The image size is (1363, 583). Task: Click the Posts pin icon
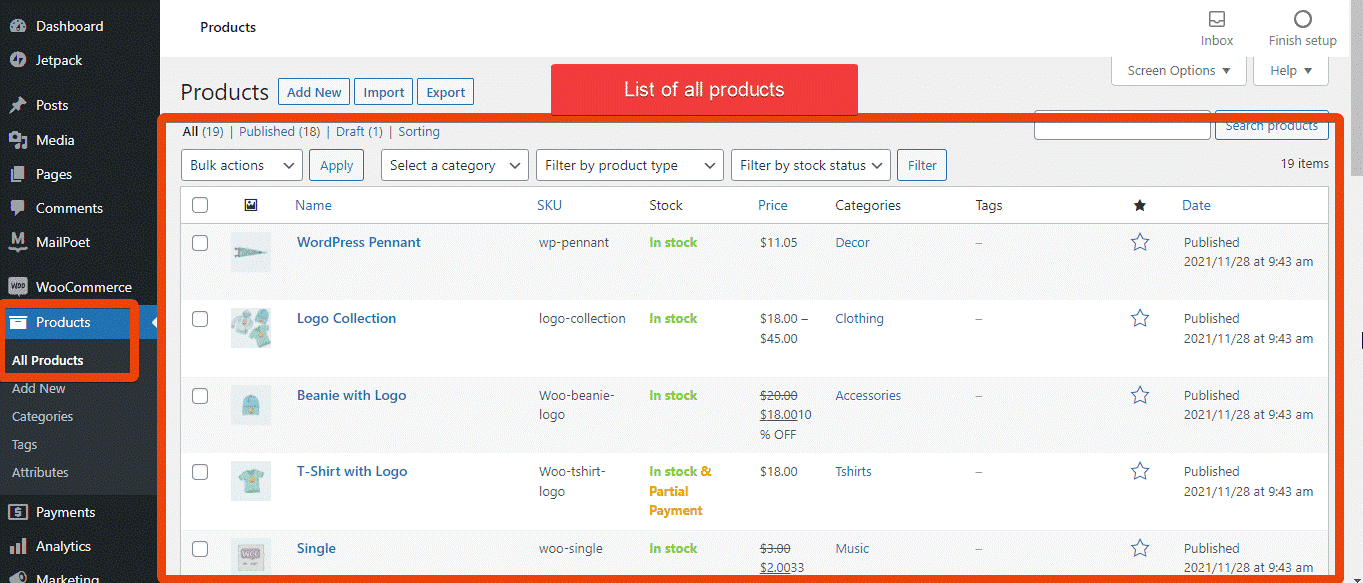click(x=18, y=105)
